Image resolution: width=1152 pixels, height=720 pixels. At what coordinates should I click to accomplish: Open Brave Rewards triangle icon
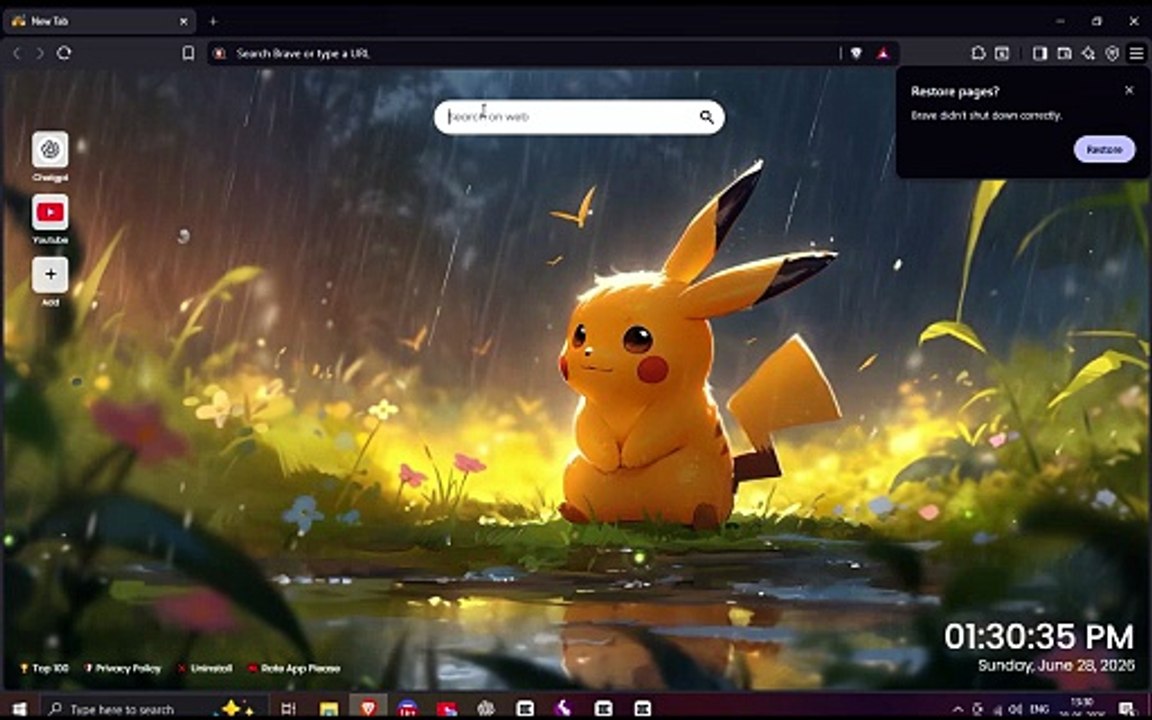coord(883,53)
